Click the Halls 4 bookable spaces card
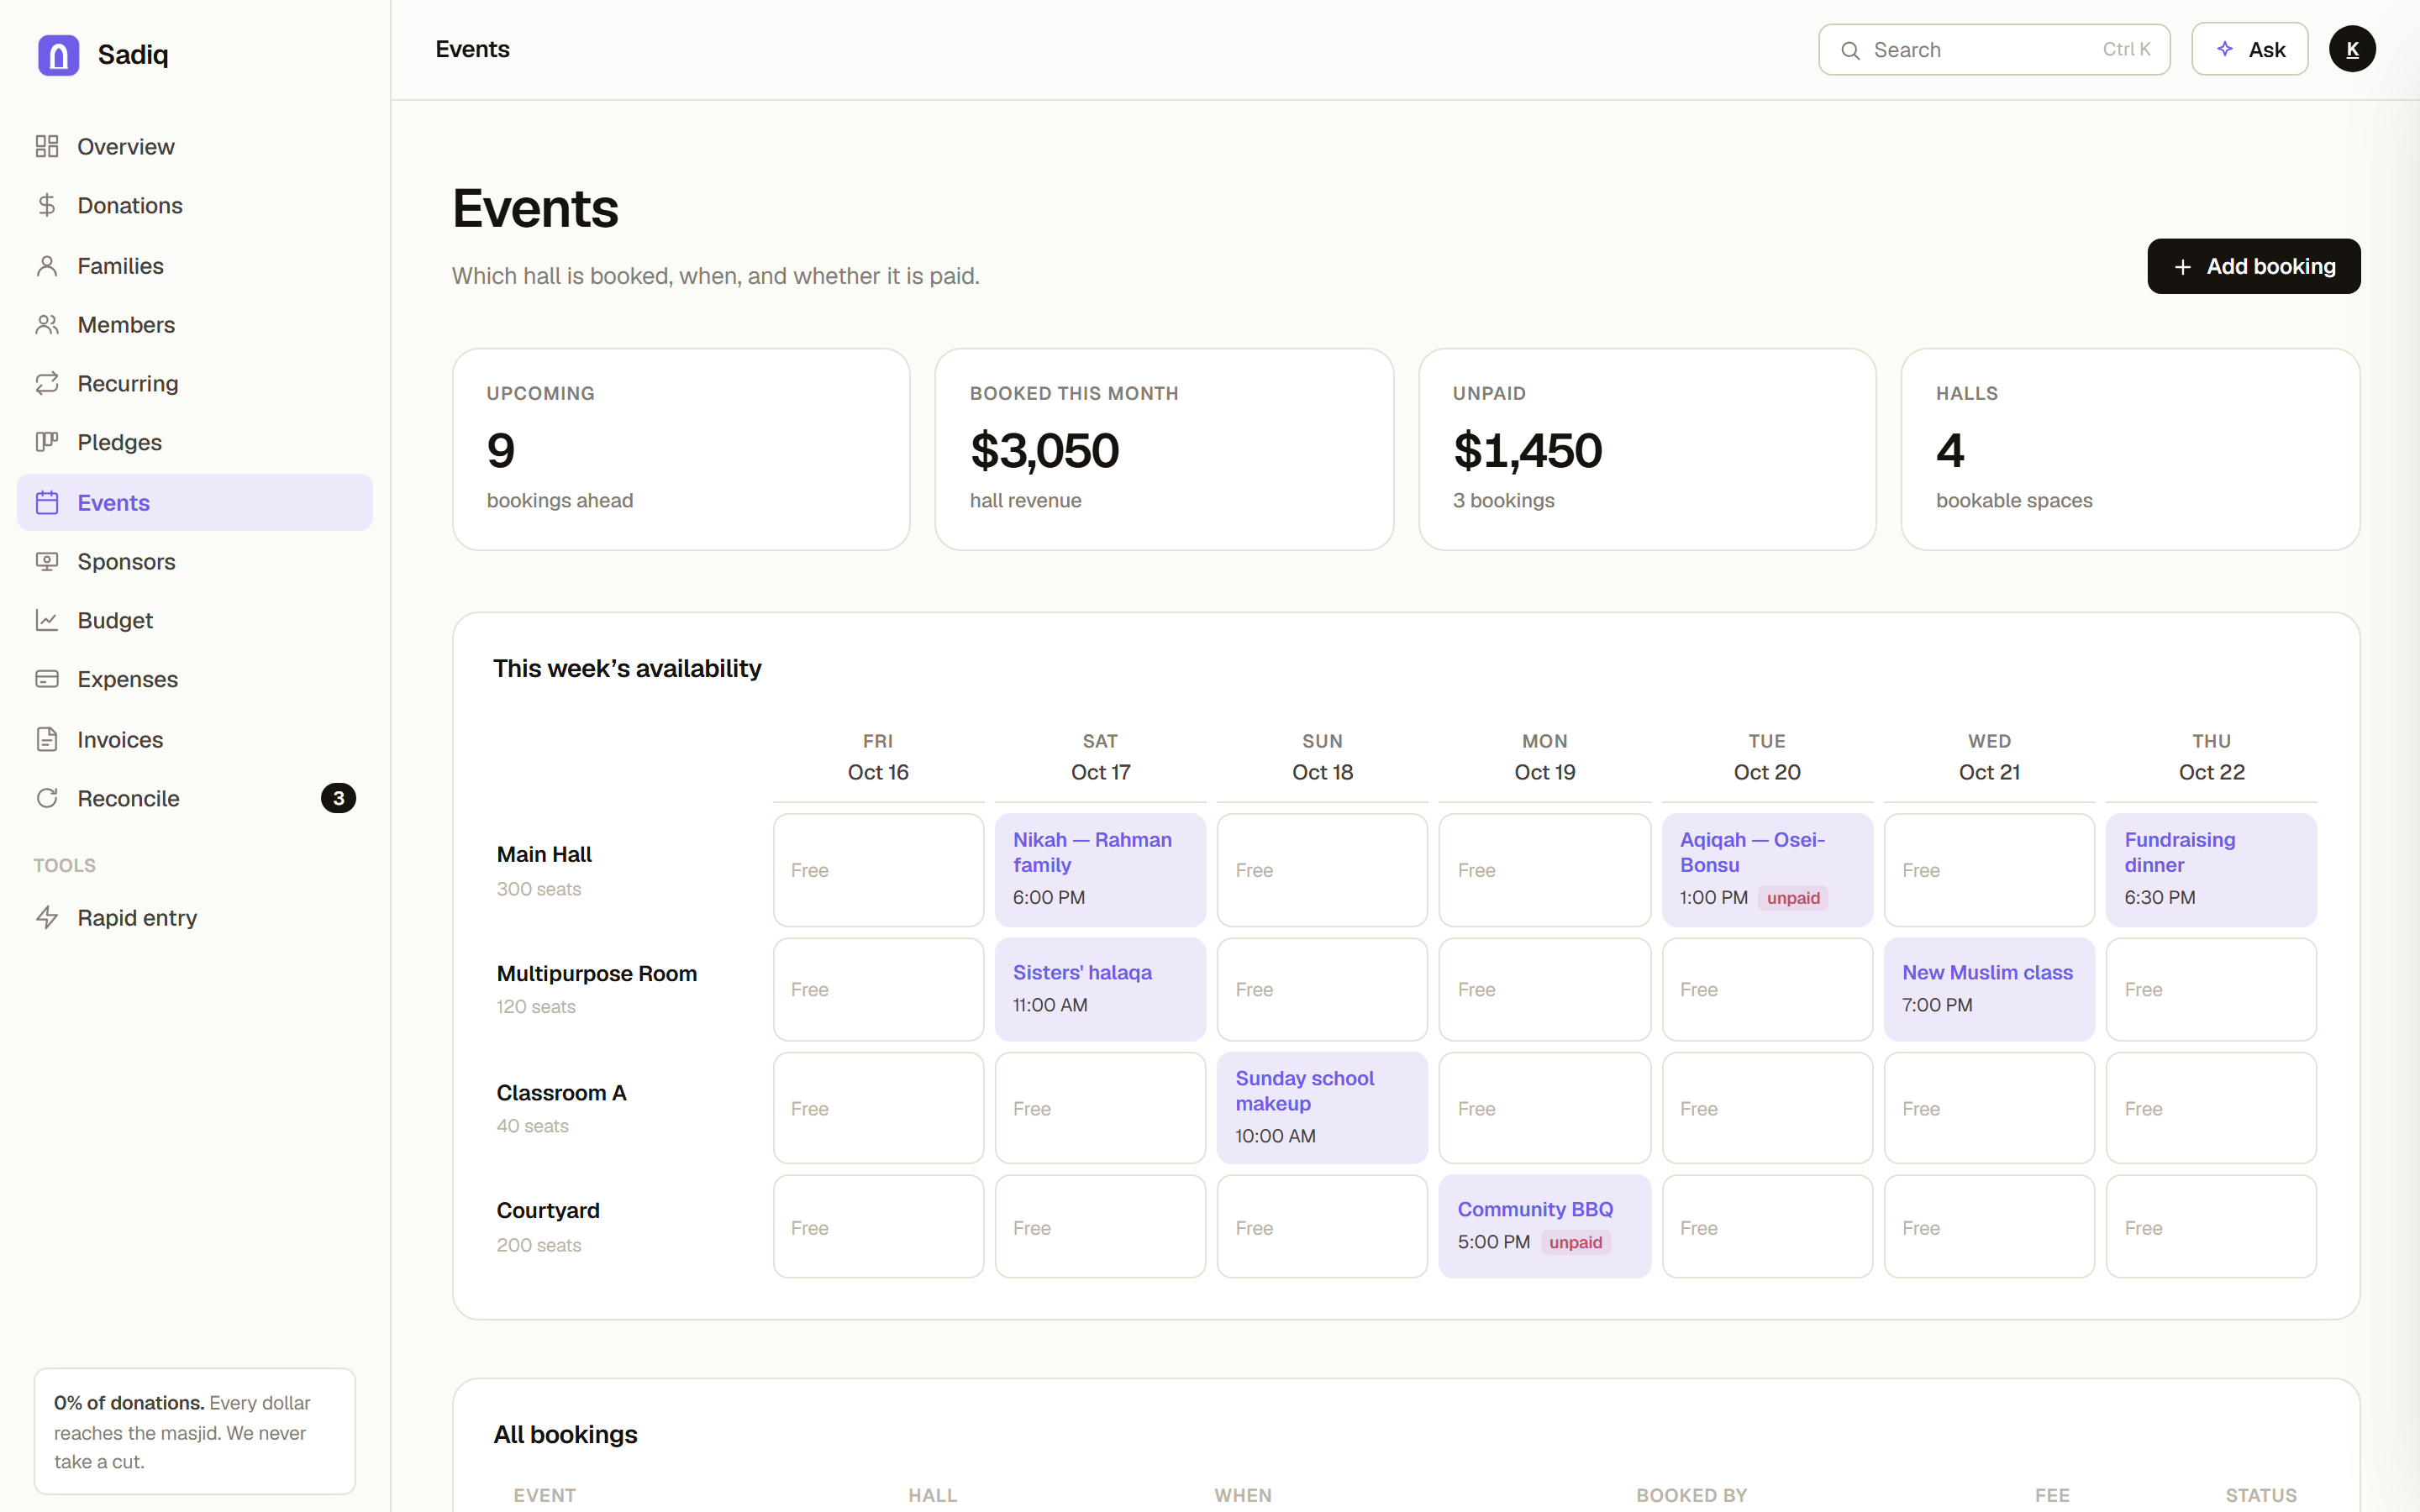 point(2130,449)
